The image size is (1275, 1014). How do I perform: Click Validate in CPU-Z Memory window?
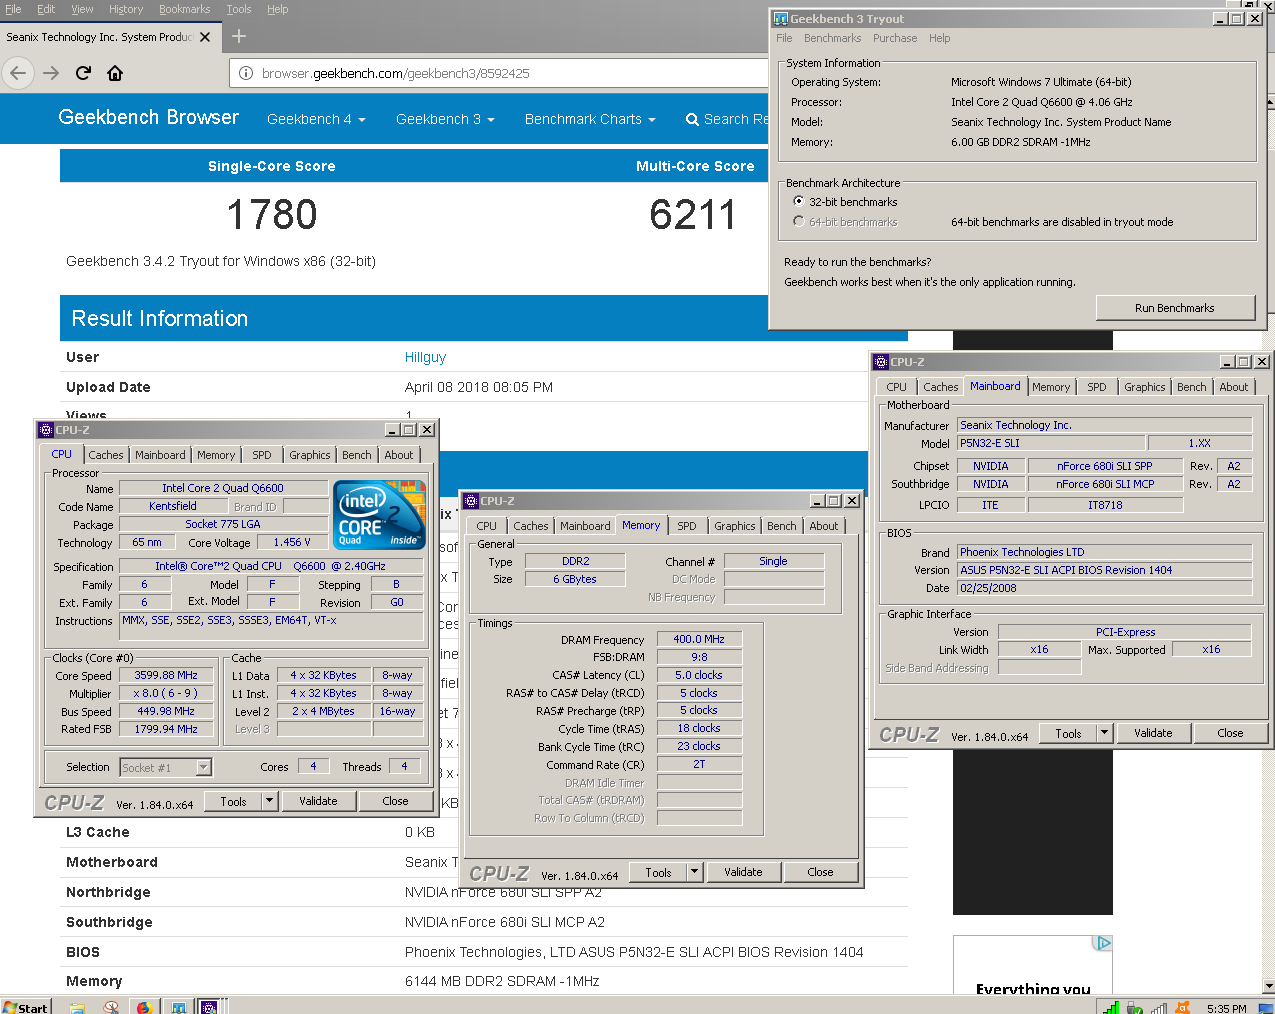pyautogui.click(x=743, y=872)
